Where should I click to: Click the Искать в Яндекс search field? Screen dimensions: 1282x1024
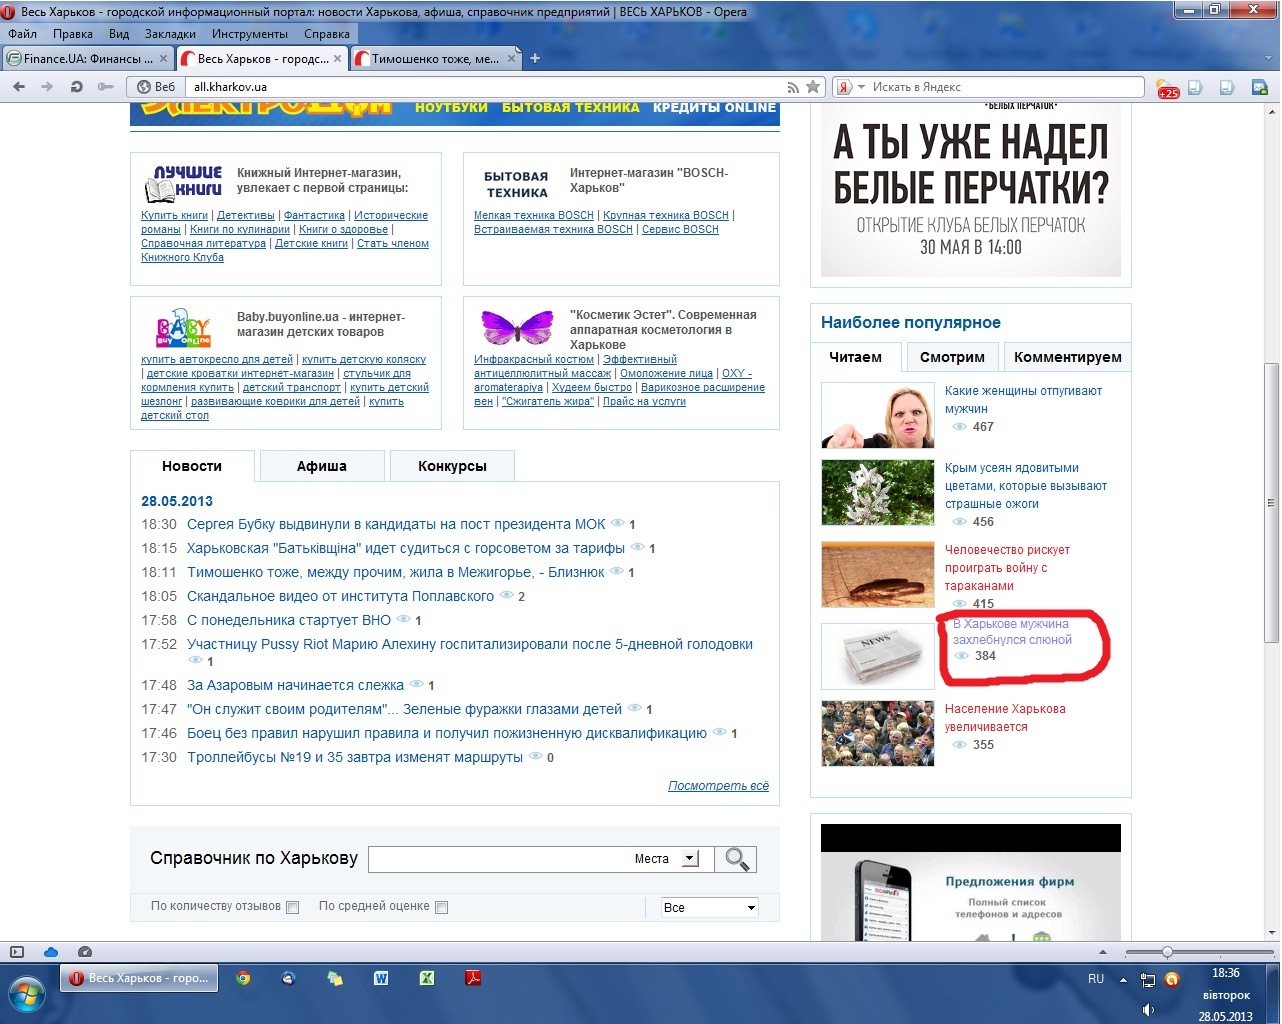click(x=1006, y=87)
